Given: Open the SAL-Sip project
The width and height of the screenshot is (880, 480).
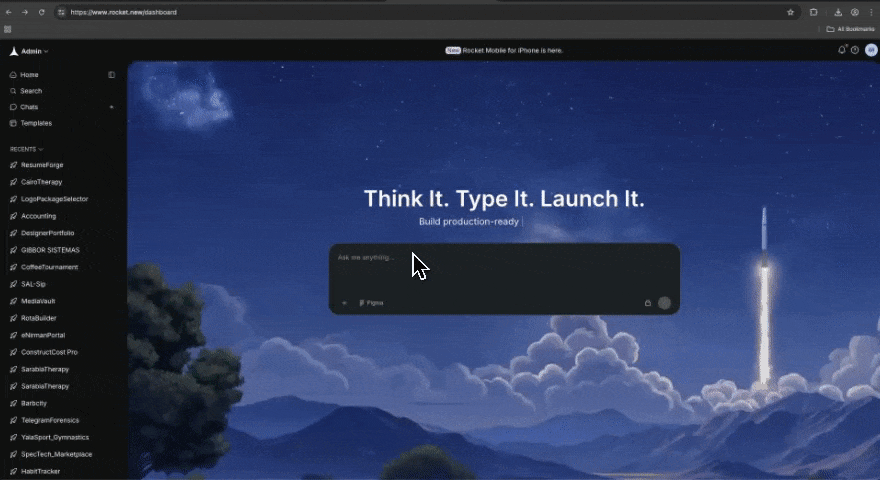Looking at the screenshot, I should coord(33,284).
